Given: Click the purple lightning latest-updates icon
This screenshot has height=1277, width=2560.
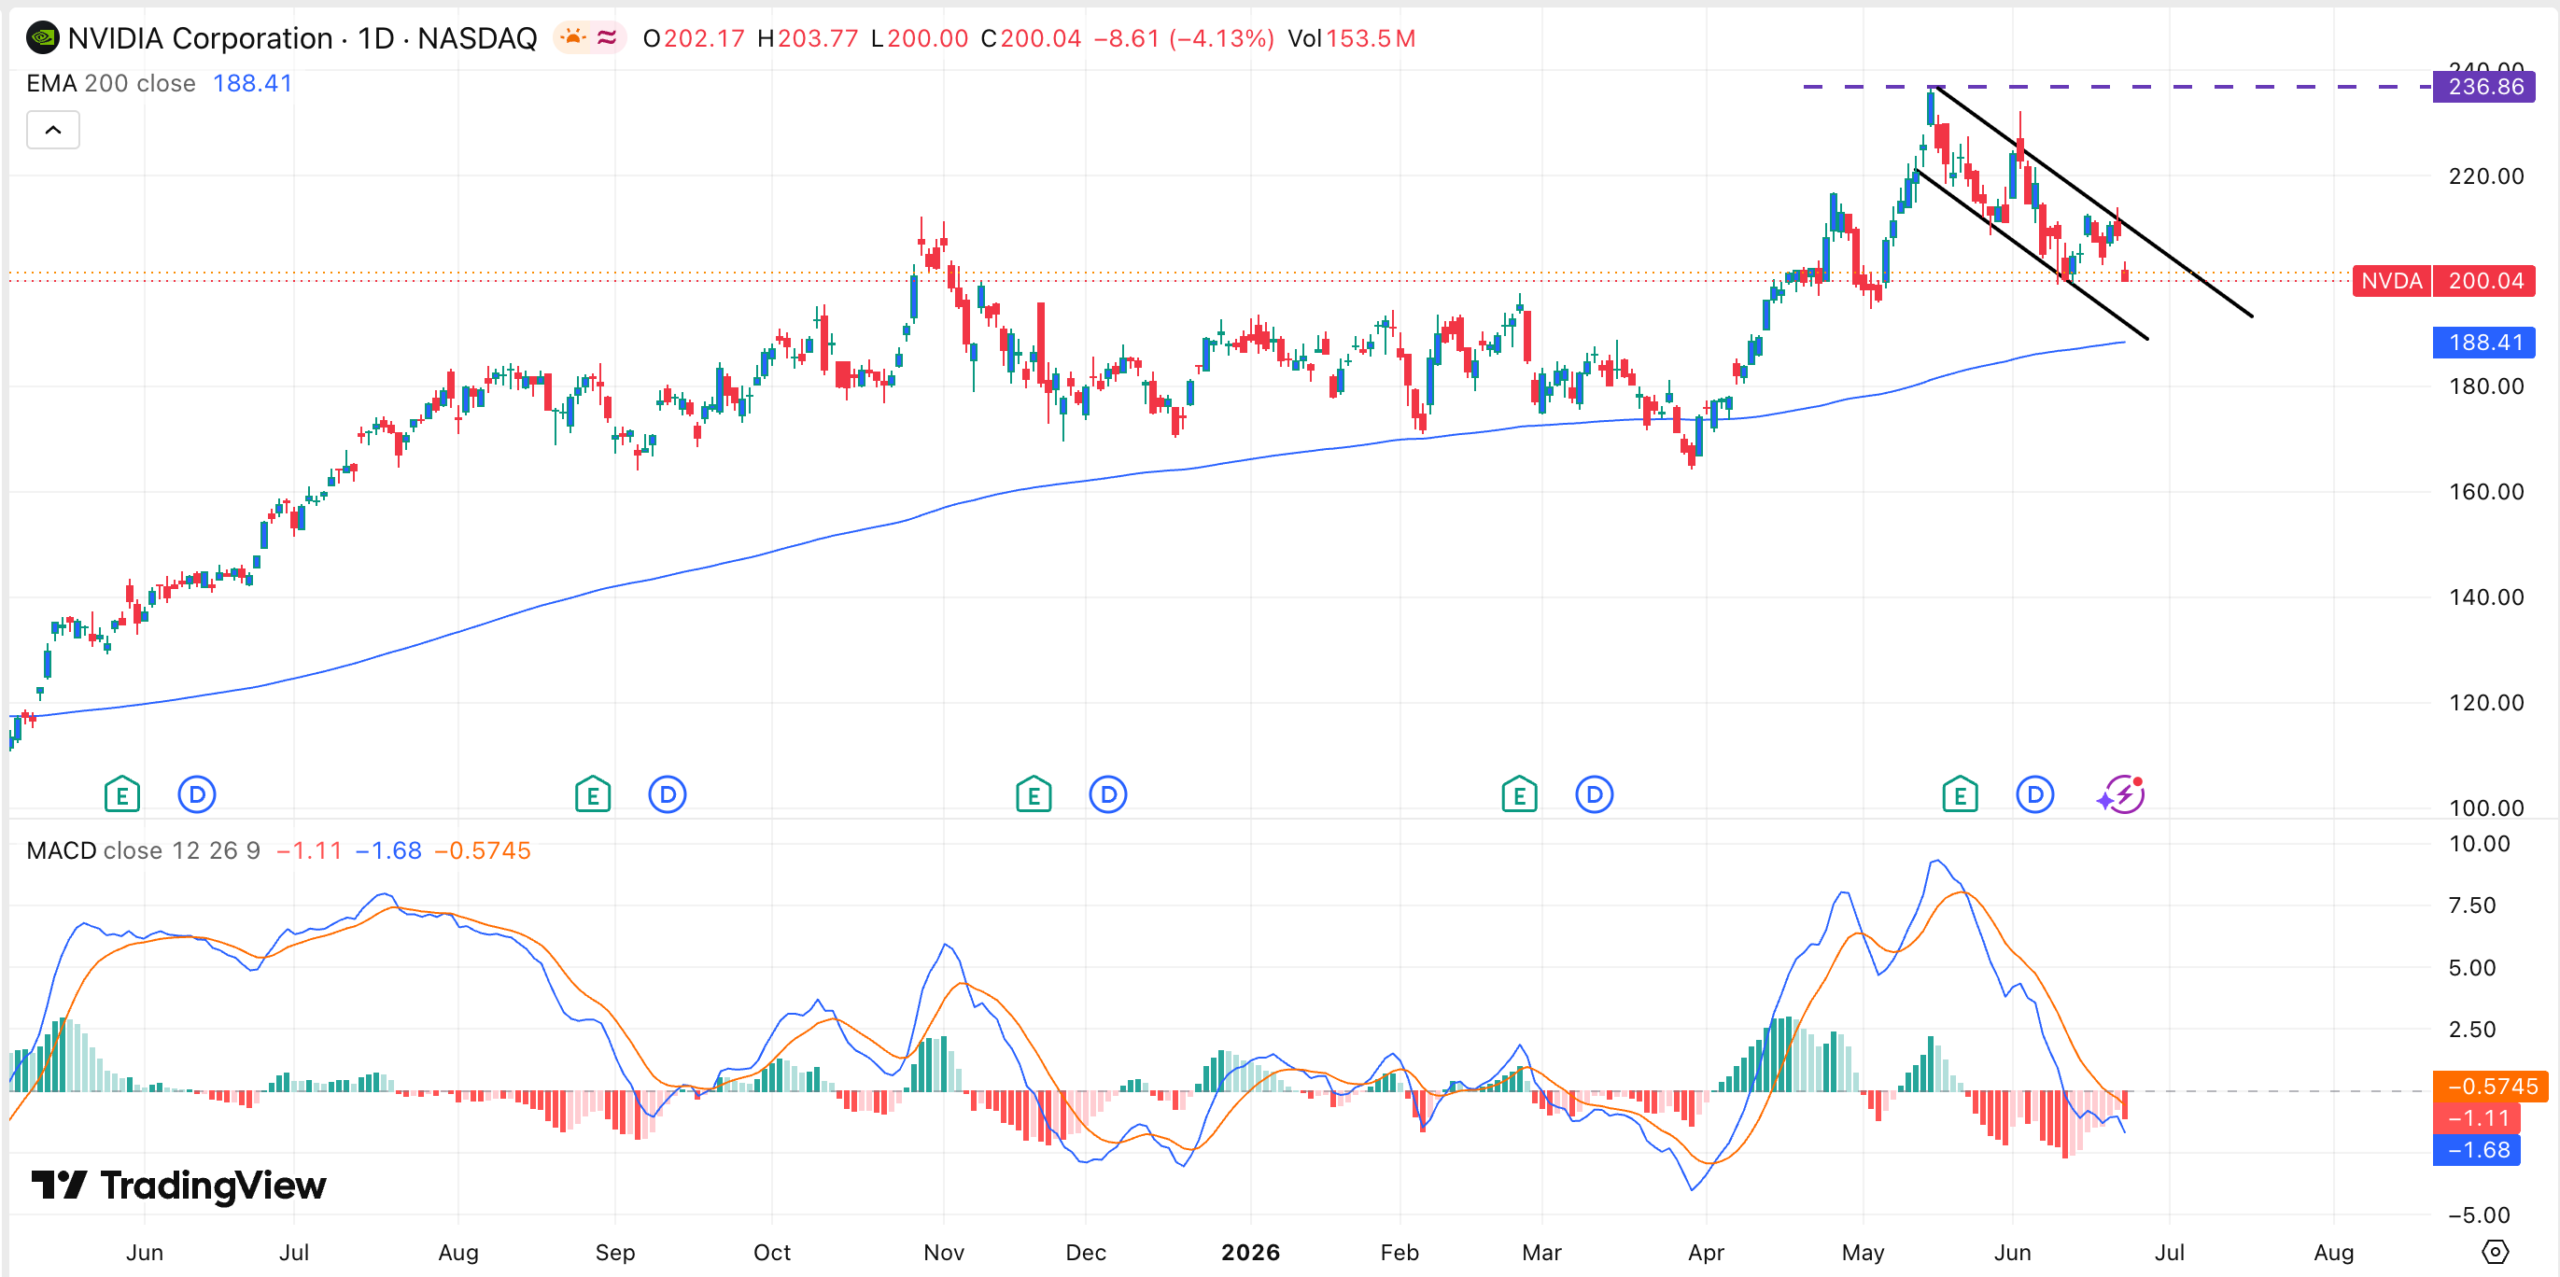Looking at the screenshot, I should (x=2121, y=795).
